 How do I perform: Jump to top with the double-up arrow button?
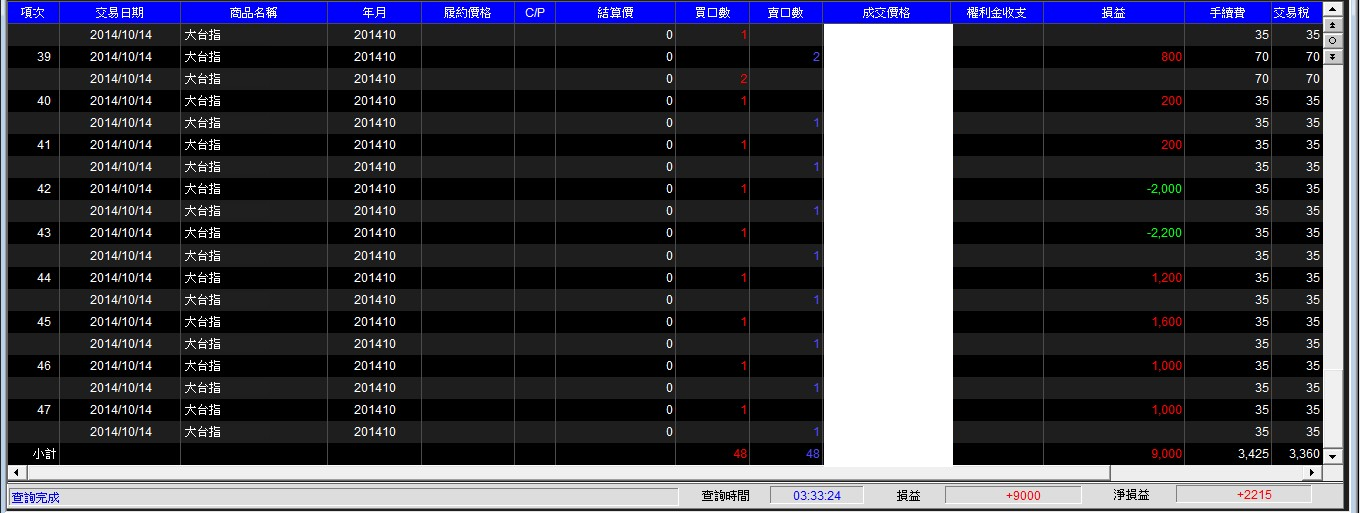(x=1331, y=25)
